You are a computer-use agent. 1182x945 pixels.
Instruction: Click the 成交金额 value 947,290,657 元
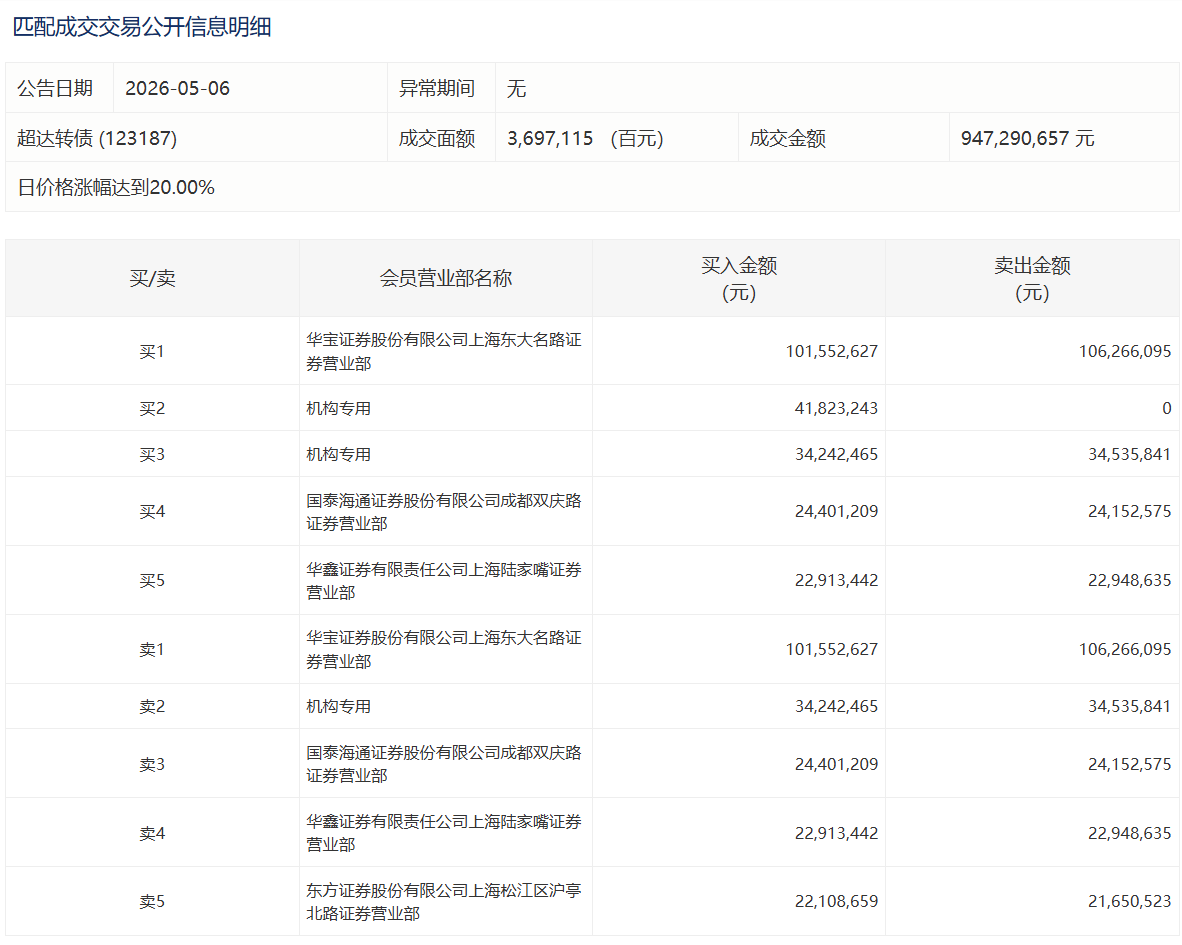point(1027,139)
